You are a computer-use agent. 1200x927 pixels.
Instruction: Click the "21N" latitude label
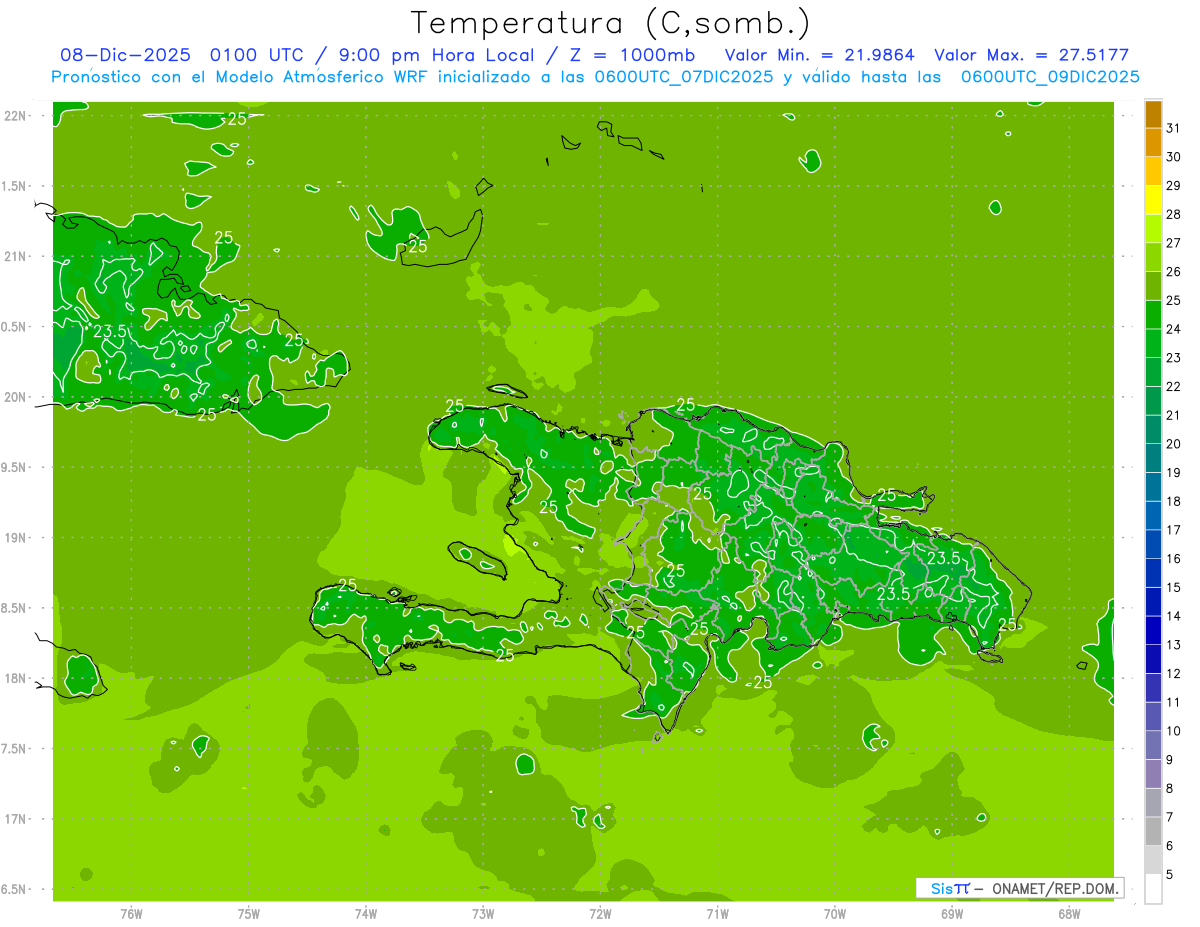(16, 256)
